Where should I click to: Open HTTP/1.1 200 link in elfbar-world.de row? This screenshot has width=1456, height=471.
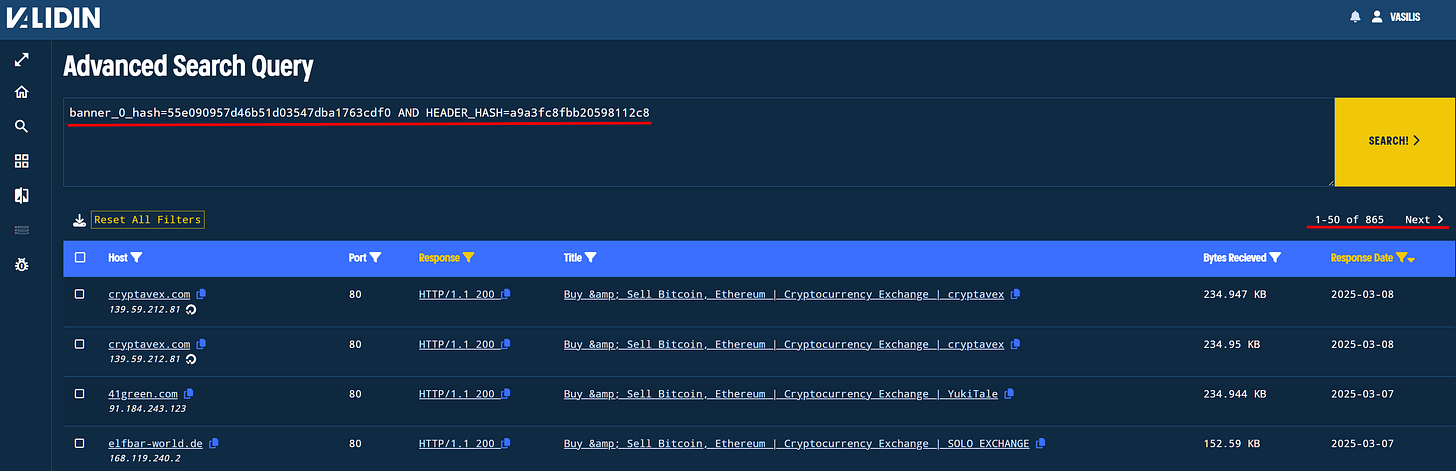[457, 443]
